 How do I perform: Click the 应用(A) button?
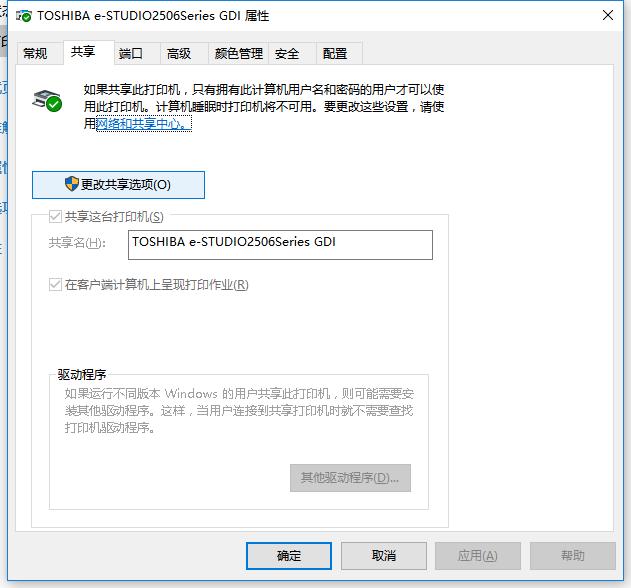(x=478, y=556)
